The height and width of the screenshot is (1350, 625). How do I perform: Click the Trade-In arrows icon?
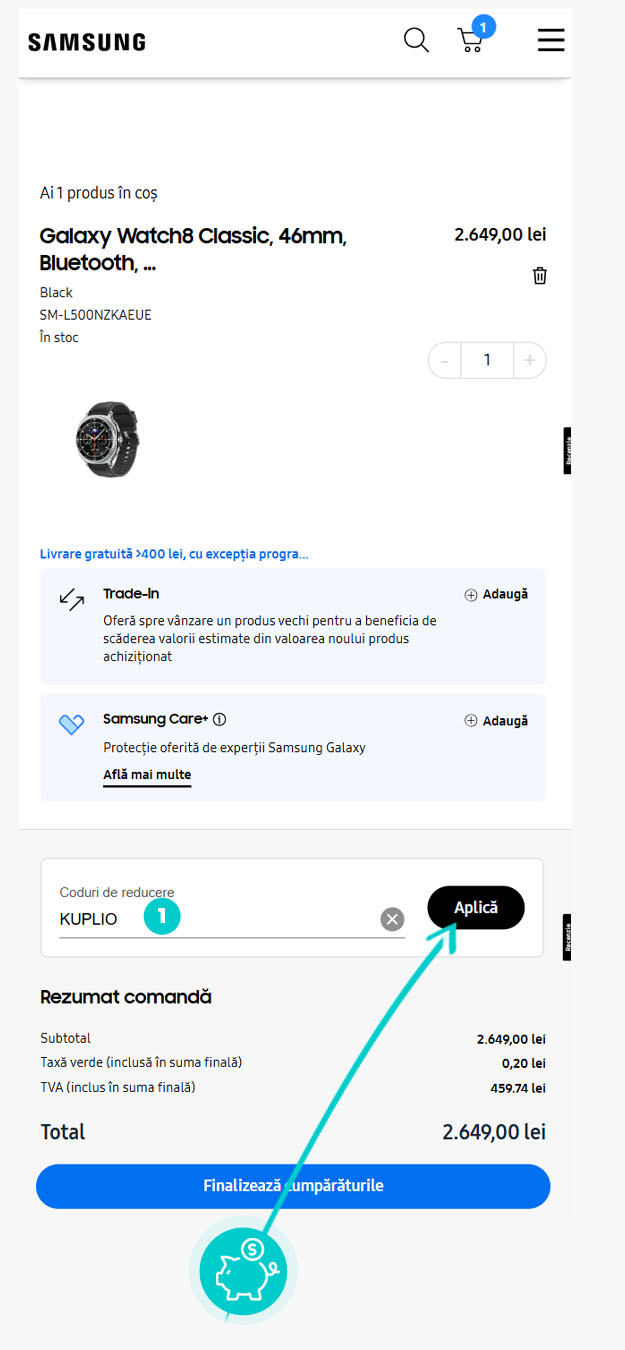[x=72, y=599]
